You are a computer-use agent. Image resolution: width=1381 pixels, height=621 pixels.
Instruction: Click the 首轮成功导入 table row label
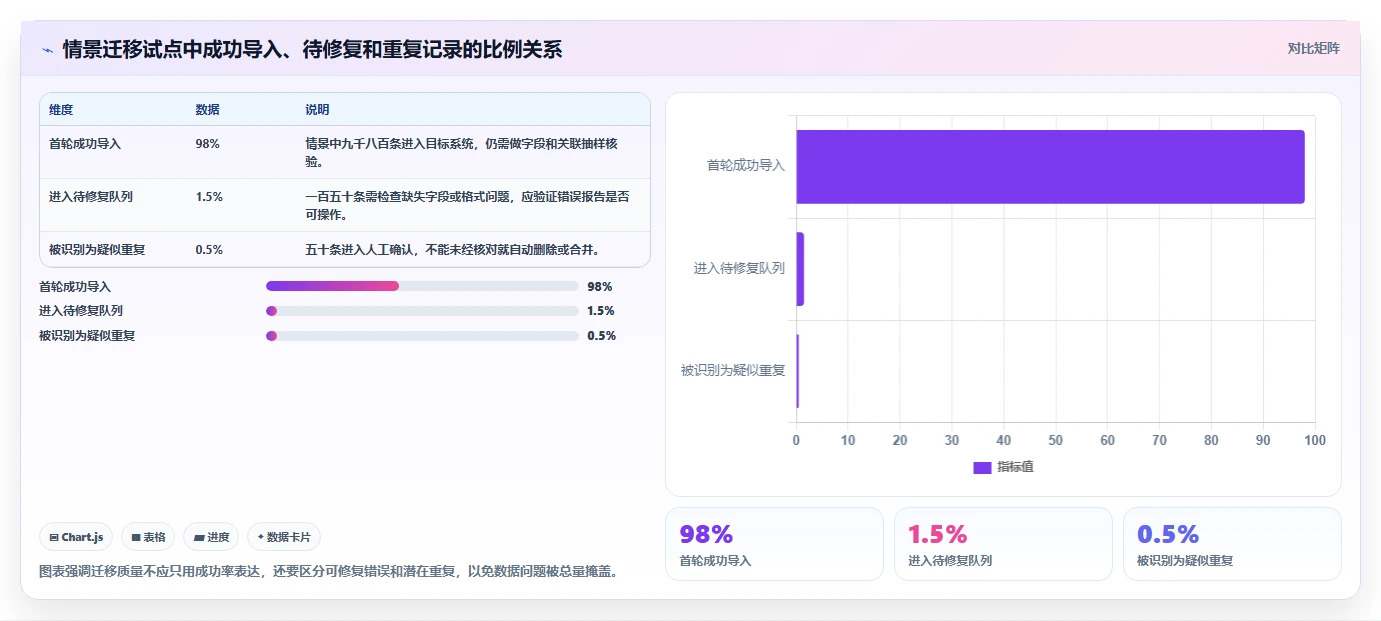[x=85, y=144]
